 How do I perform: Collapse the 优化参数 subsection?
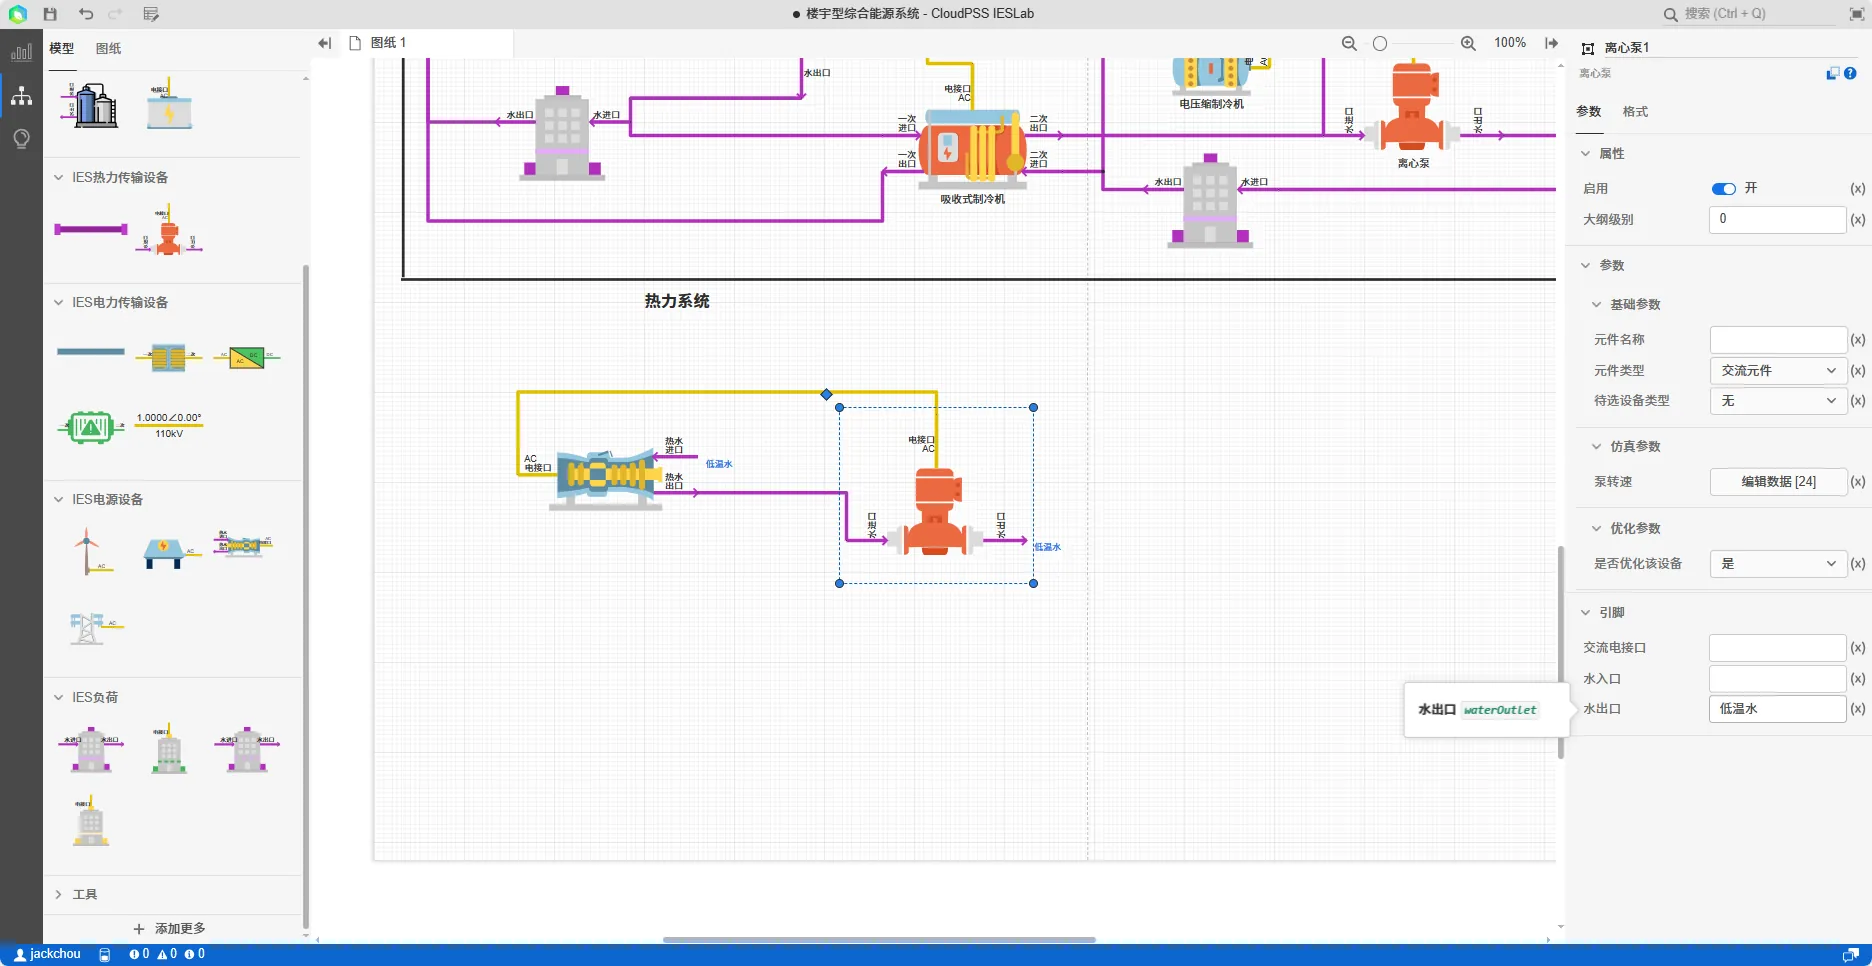(x=1596, y=528)
